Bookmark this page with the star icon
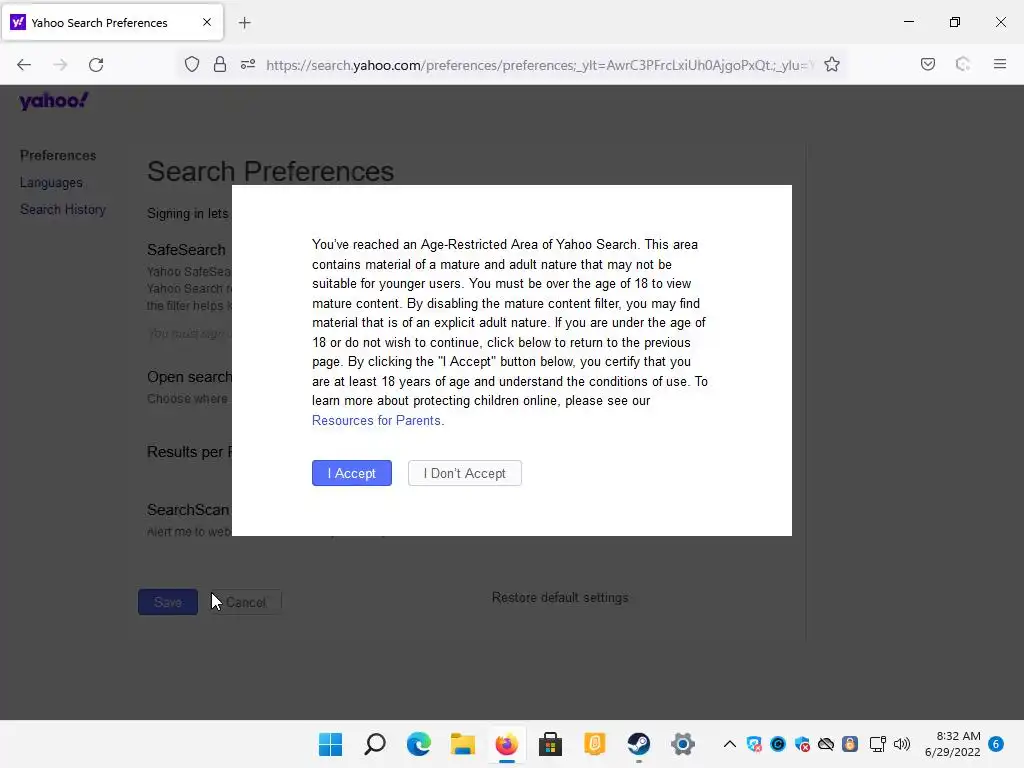This screenshot has height=768, width=1024. click(831, 65)
